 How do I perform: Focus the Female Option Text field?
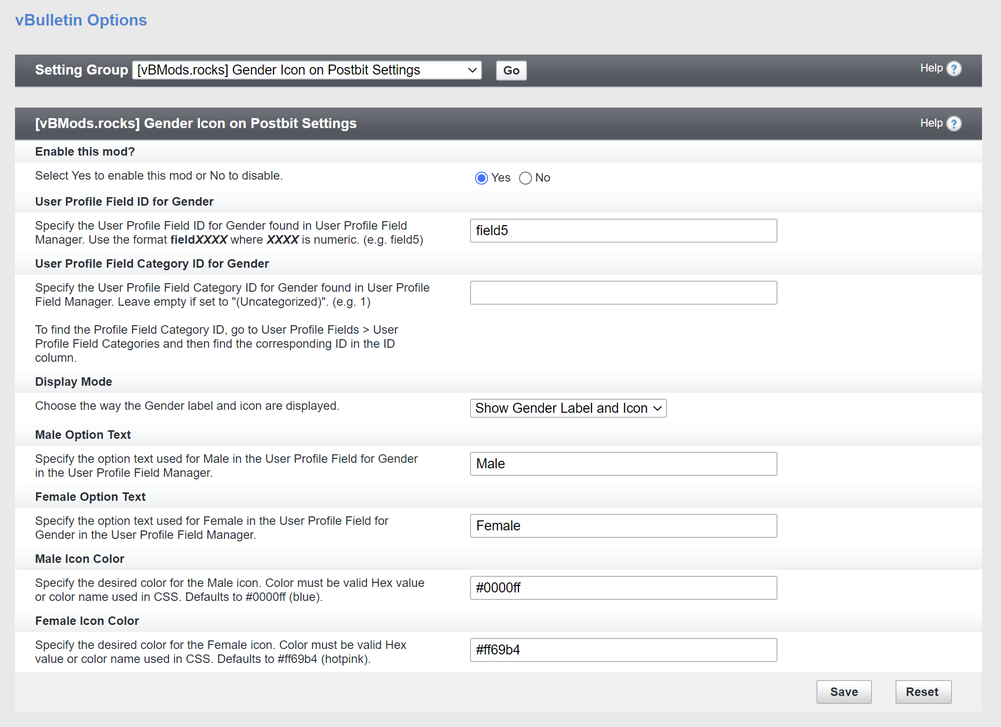pos(624,526)
